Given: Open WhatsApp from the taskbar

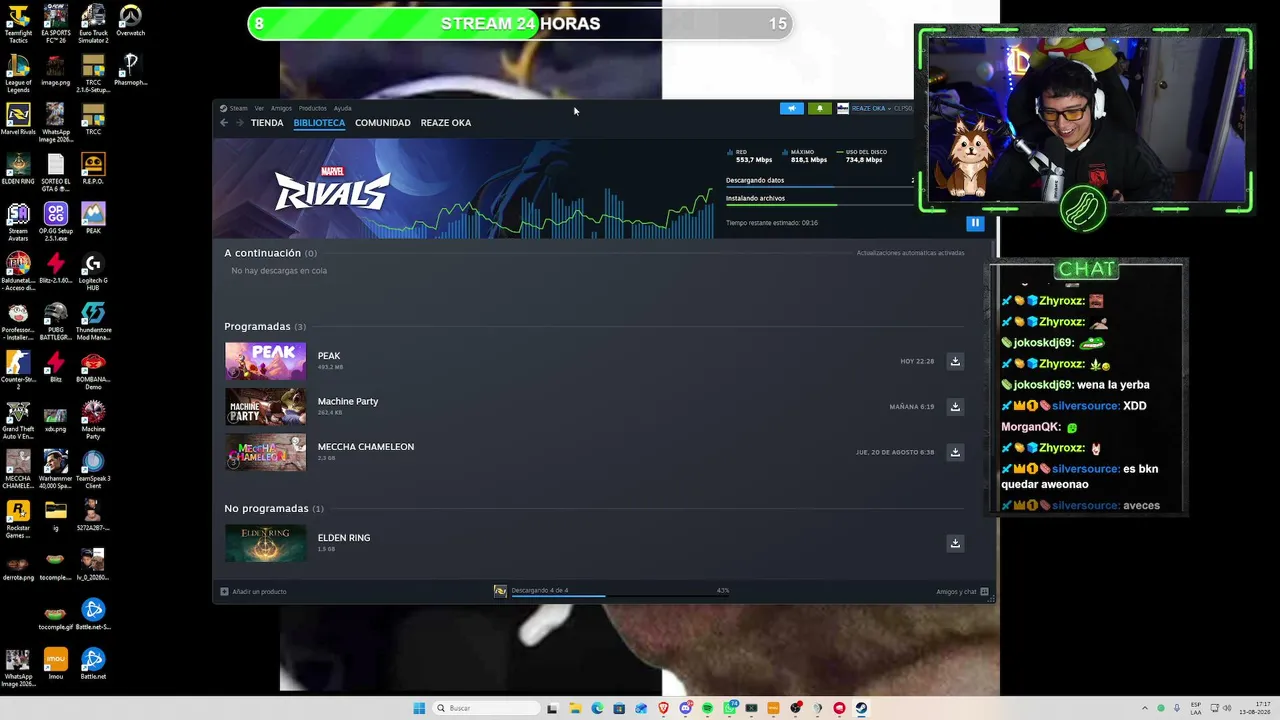Looking at the screenshot, I should [729, 708].
